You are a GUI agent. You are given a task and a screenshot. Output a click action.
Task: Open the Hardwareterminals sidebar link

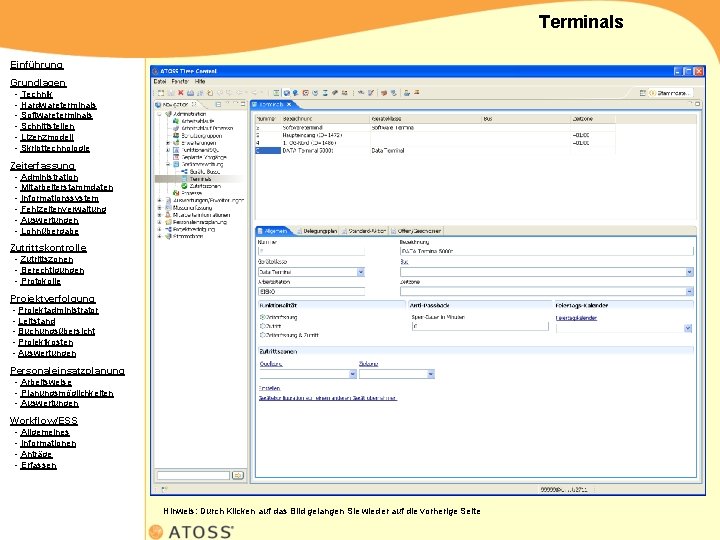tap(58, 105)
